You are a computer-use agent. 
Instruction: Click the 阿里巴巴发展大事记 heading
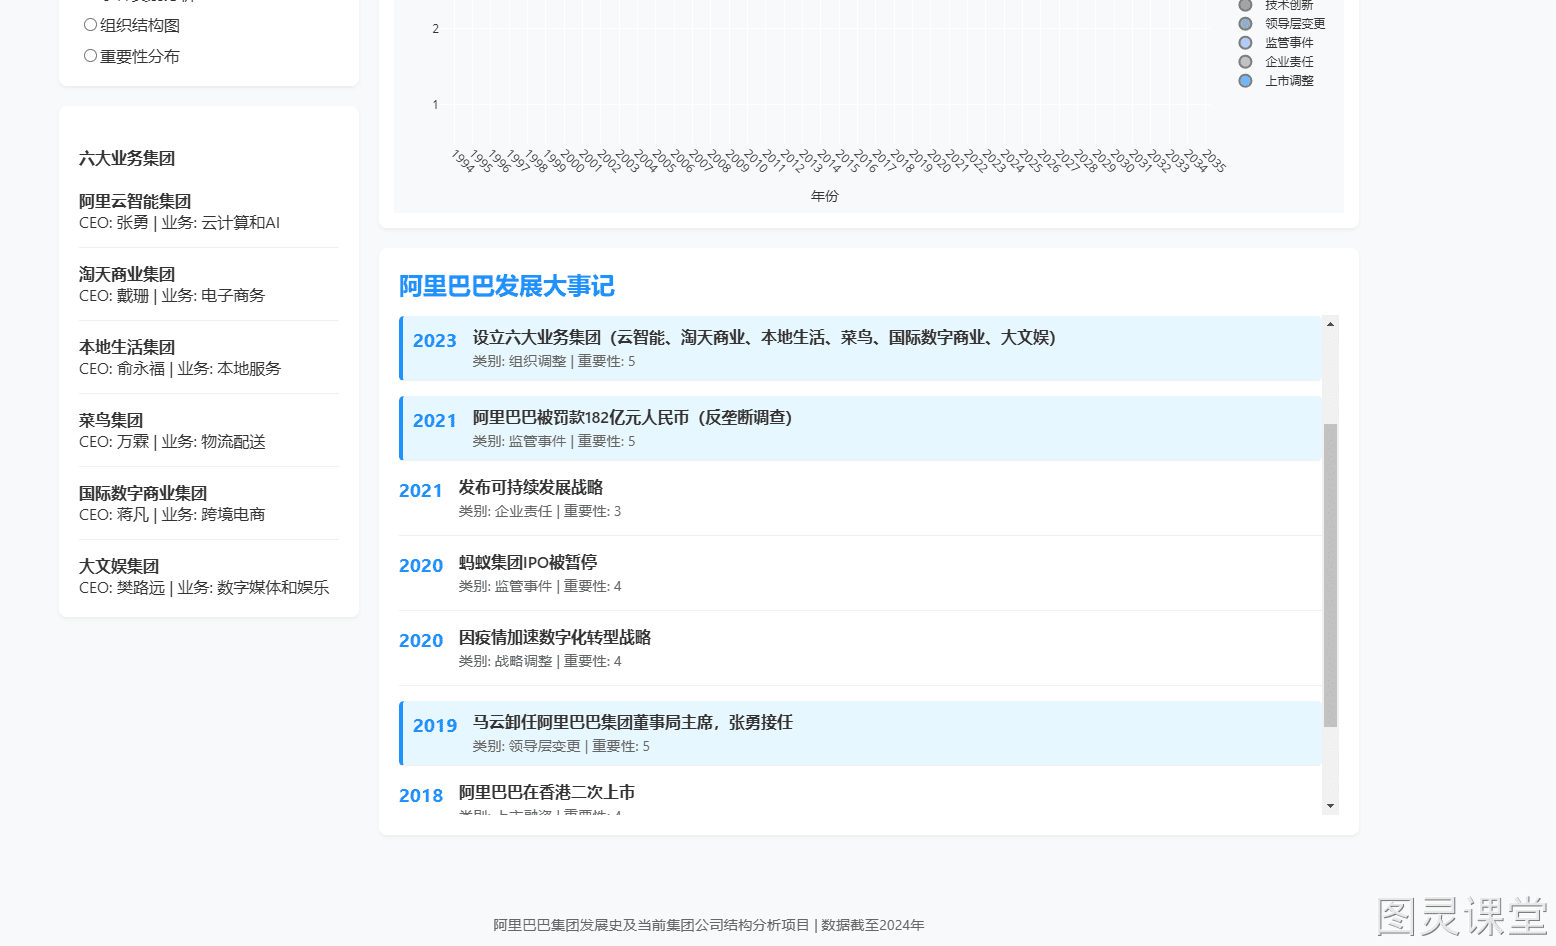click(507, 287)
